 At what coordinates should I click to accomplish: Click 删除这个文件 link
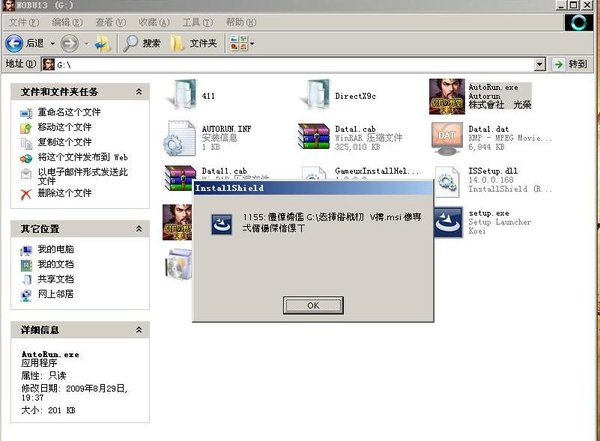pos(64,193)
